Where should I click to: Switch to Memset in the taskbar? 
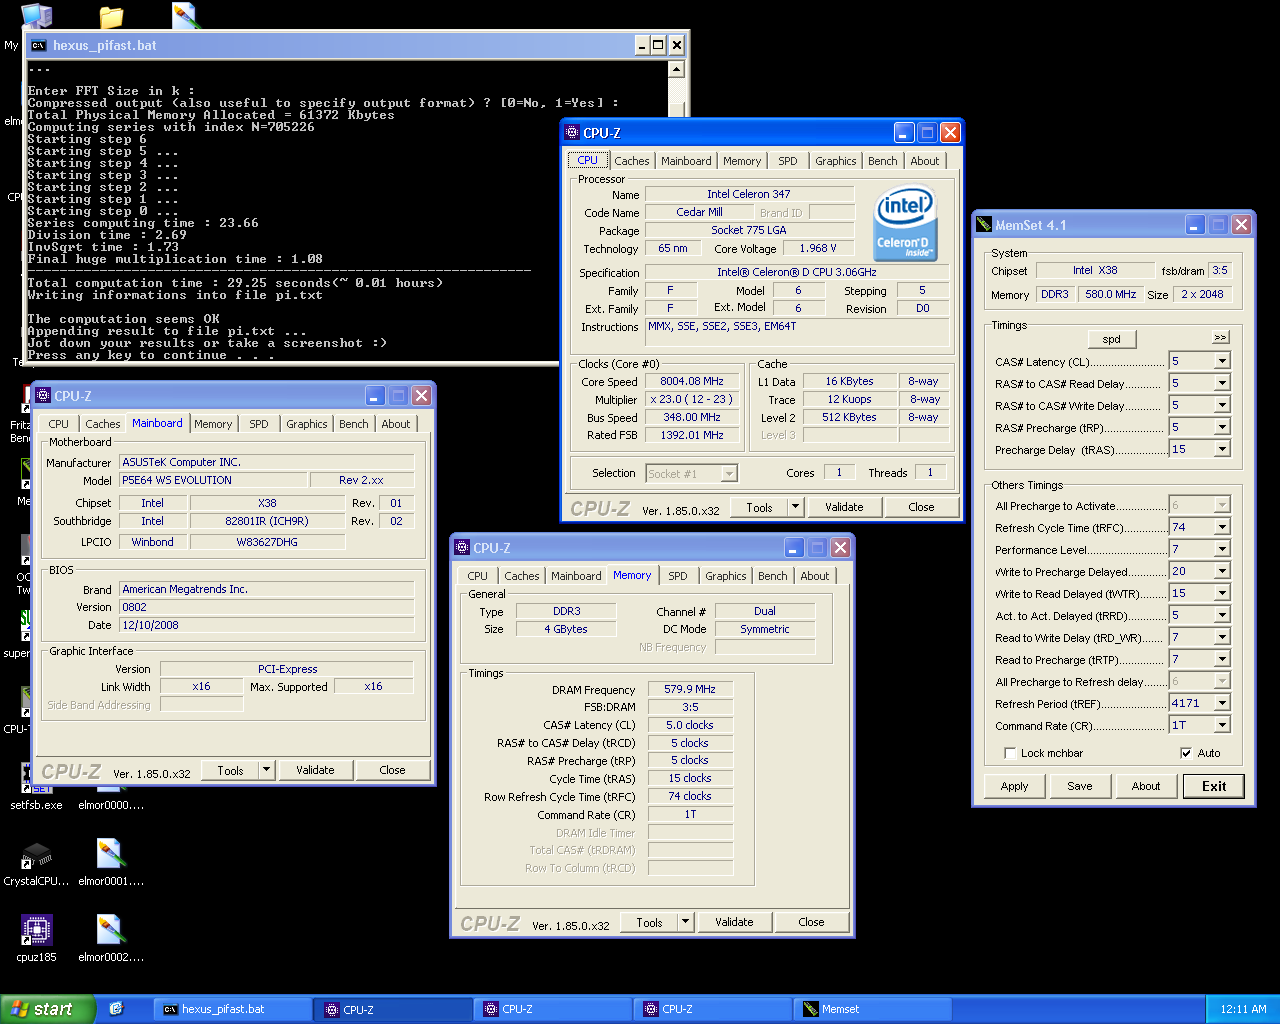pos(872,1009)
